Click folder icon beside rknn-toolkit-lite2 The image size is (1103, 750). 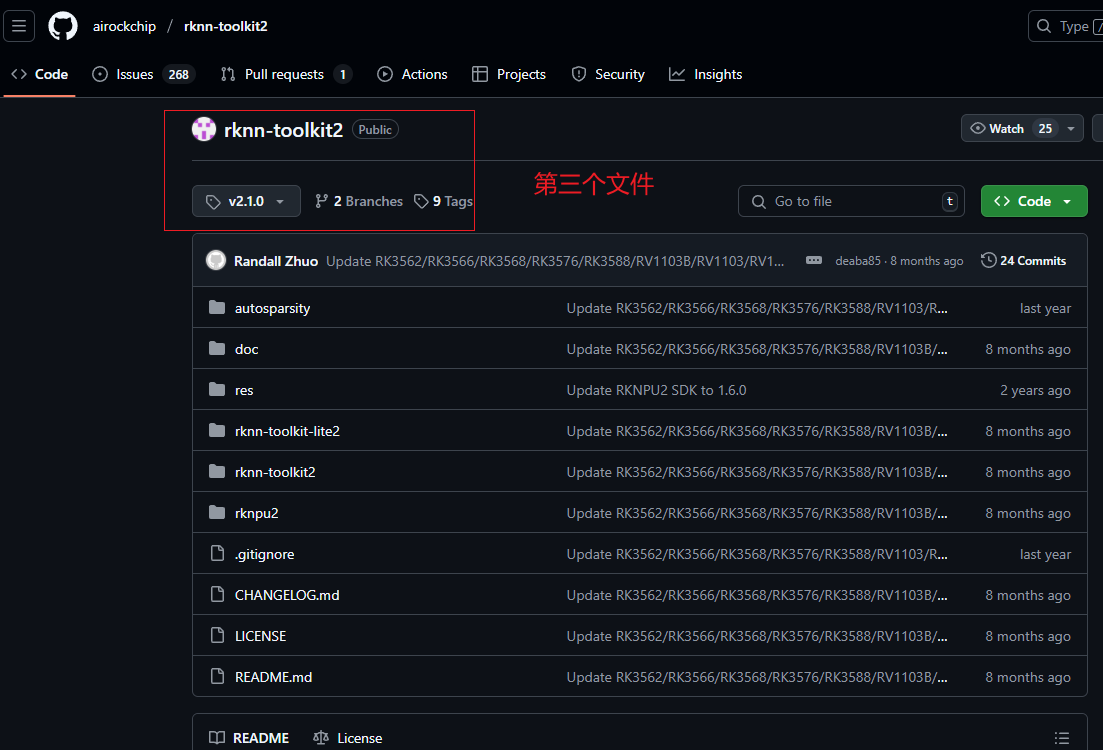coord(217,431)
